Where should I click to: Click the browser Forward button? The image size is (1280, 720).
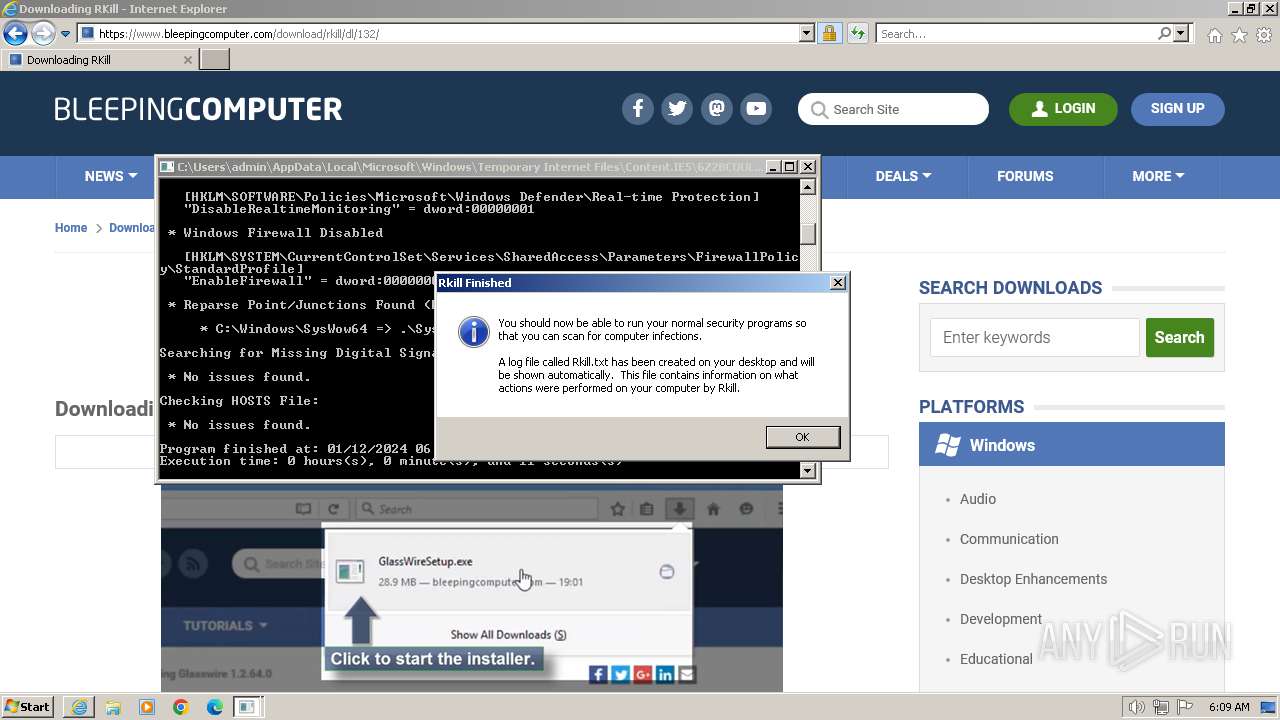click(43, 34)
